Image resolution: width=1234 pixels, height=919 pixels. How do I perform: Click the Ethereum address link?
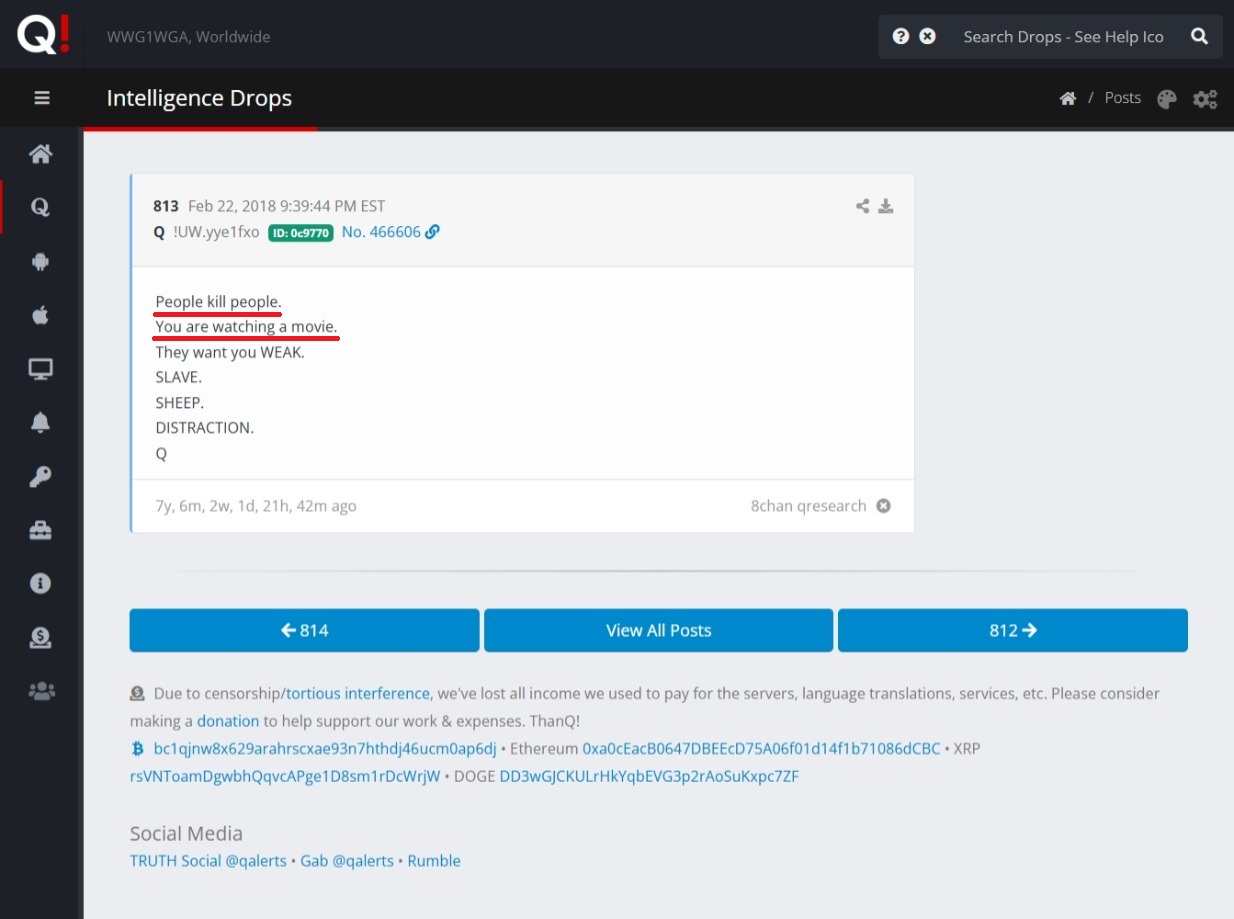pos(761,749)
